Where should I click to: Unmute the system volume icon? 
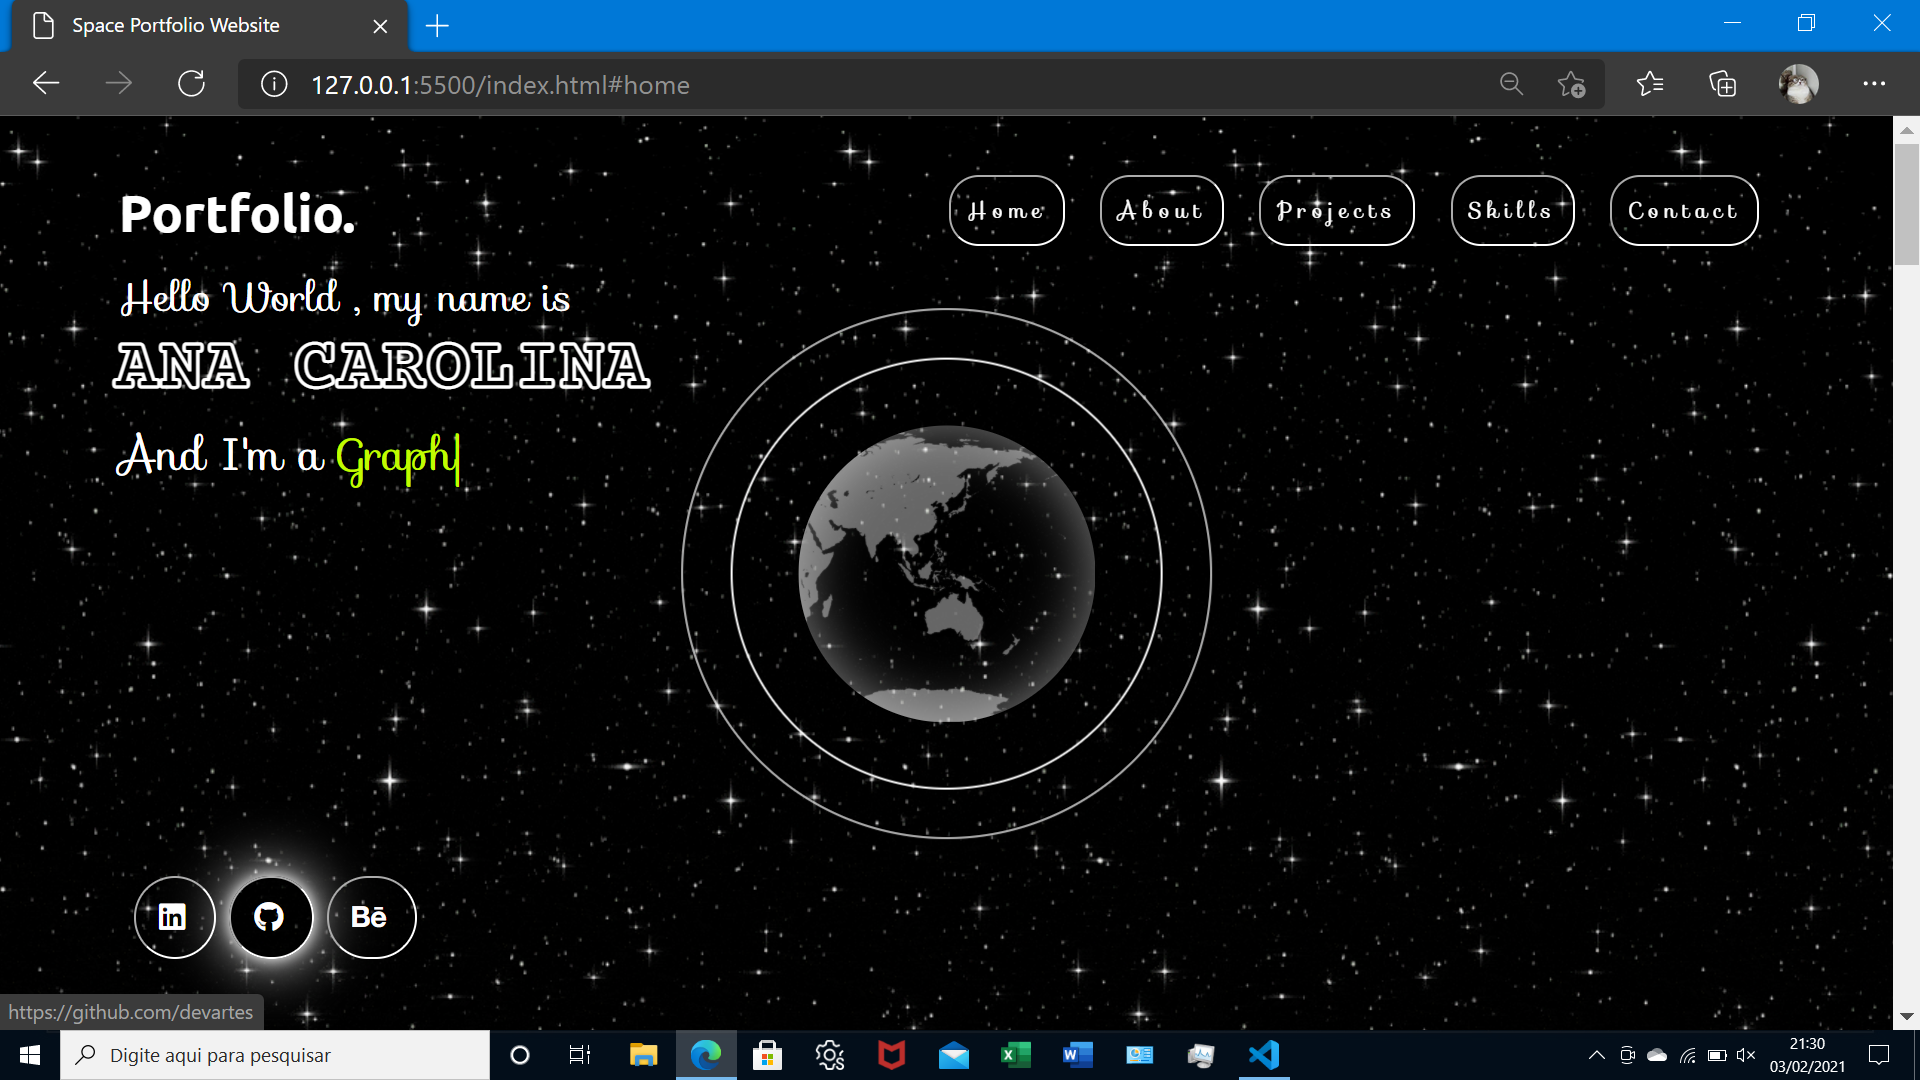[x=1747, y=1054]
